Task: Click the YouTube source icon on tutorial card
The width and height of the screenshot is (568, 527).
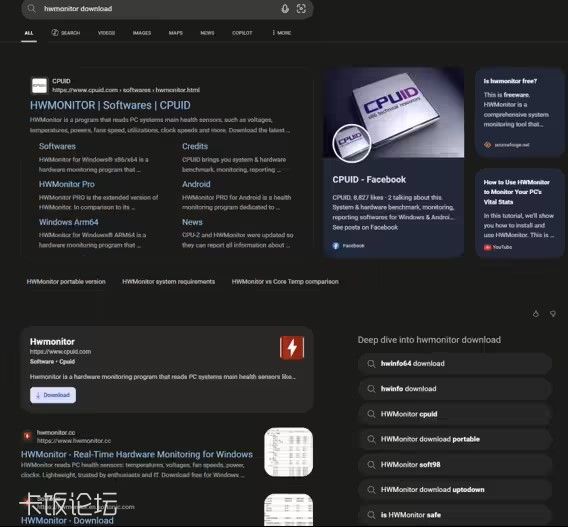Action: coord(488,247)
